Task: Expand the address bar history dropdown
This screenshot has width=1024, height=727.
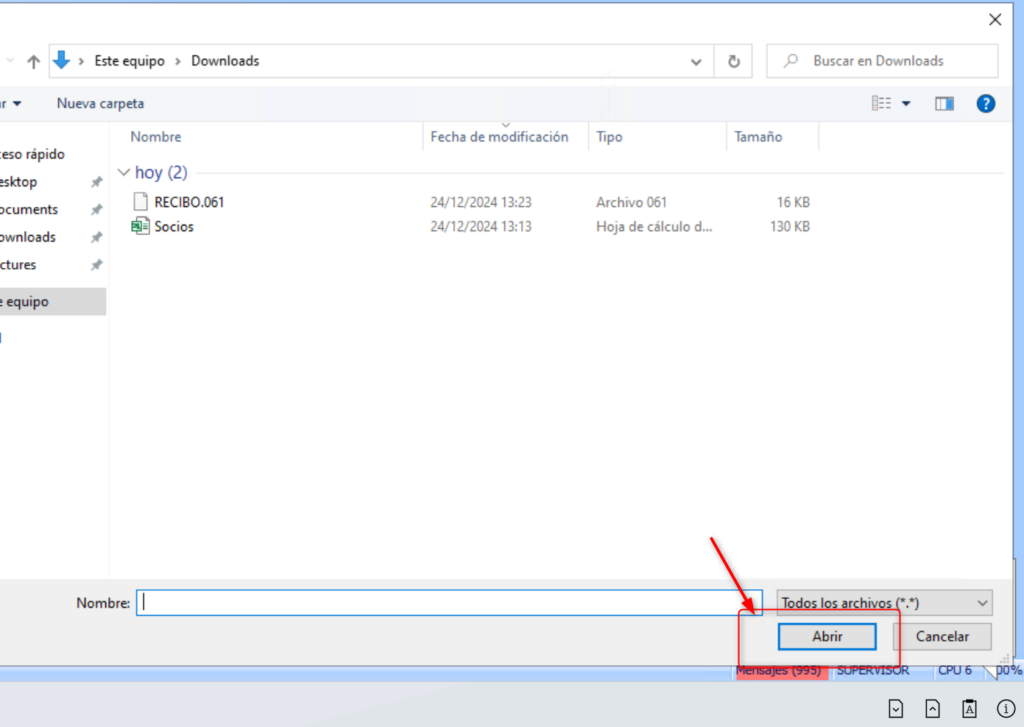Action: click(x=696, y=61)
